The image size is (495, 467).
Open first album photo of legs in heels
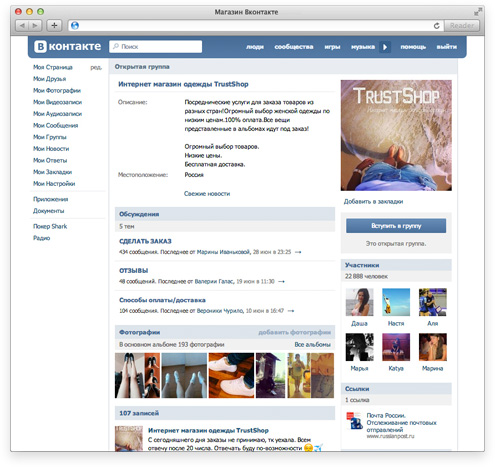pos(137,376)
